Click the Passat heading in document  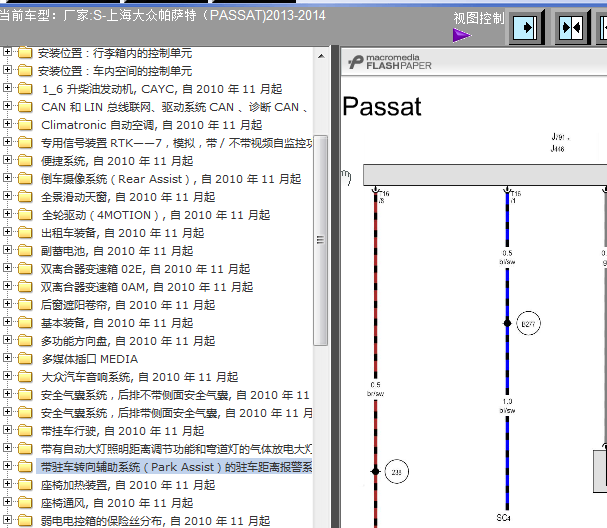[382, 106]
